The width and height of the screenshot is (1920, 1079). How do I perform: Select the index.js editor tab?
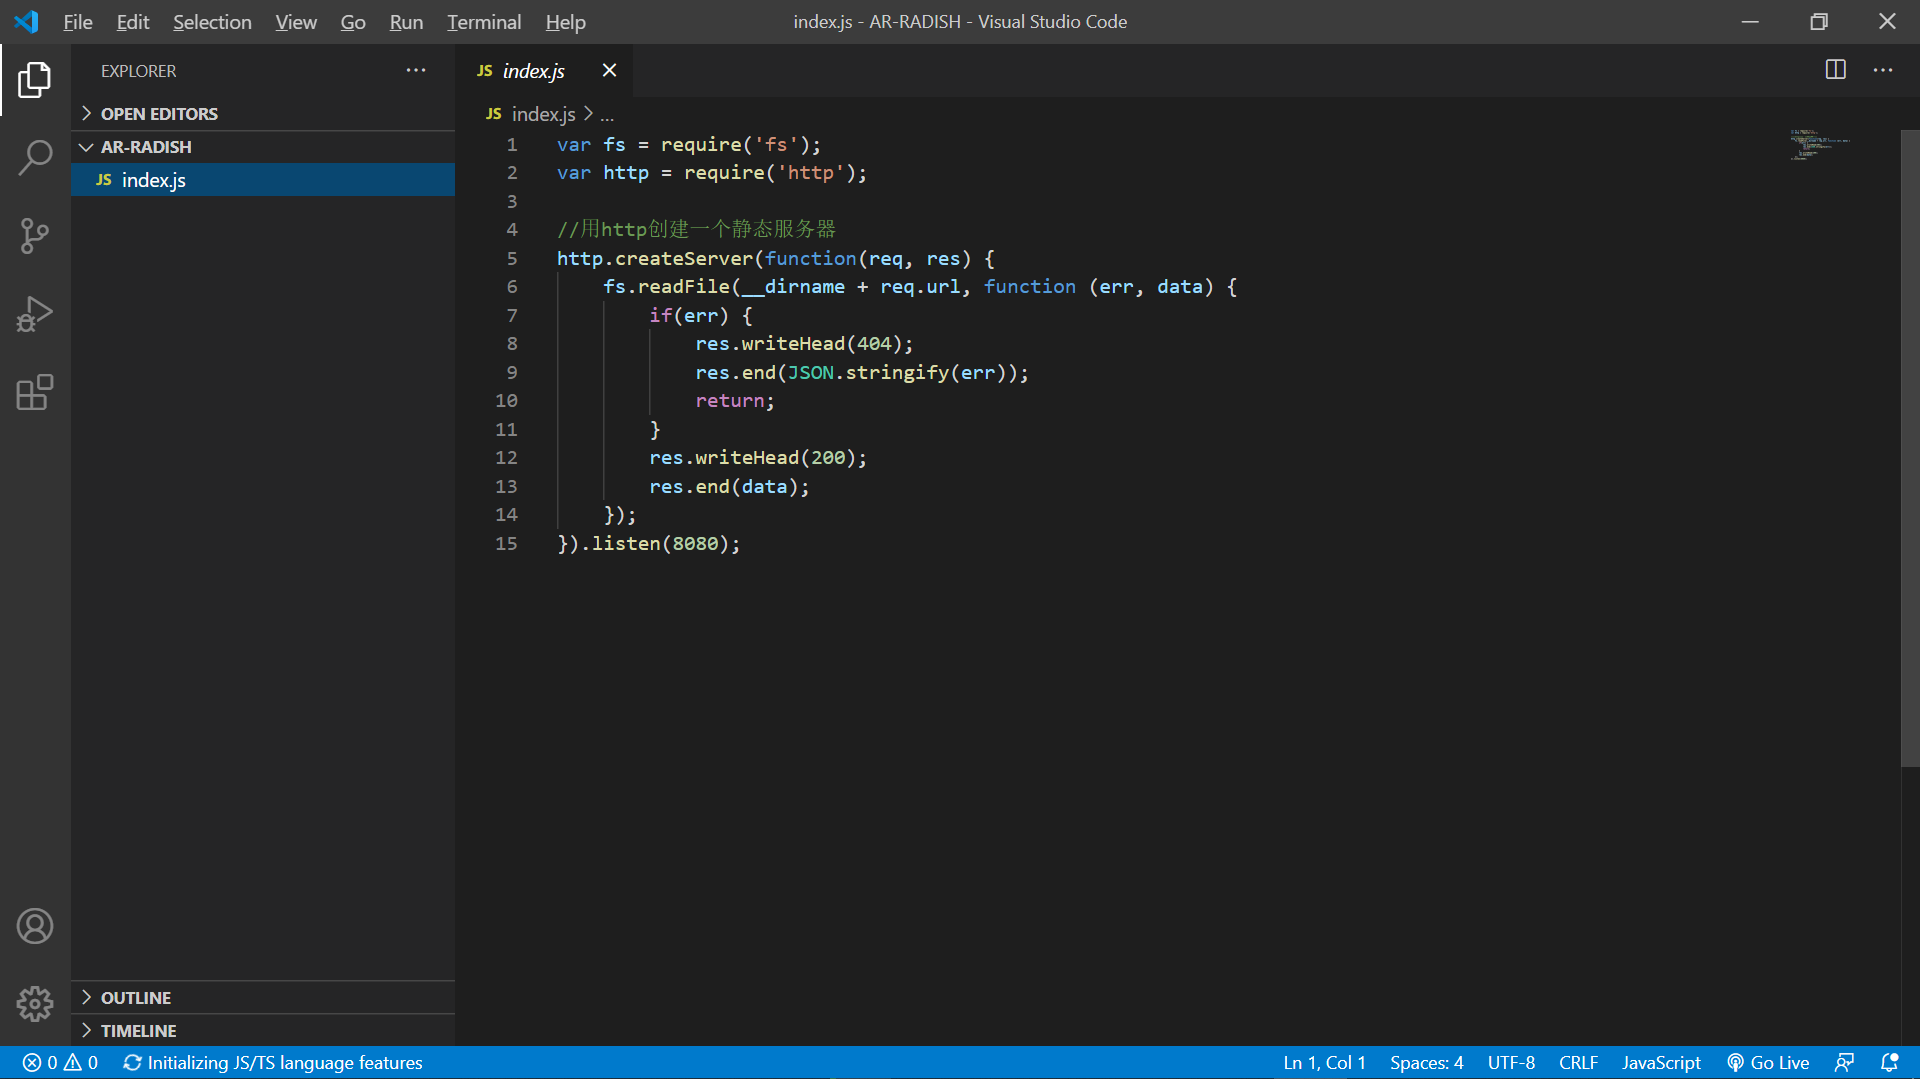[533, 70]
